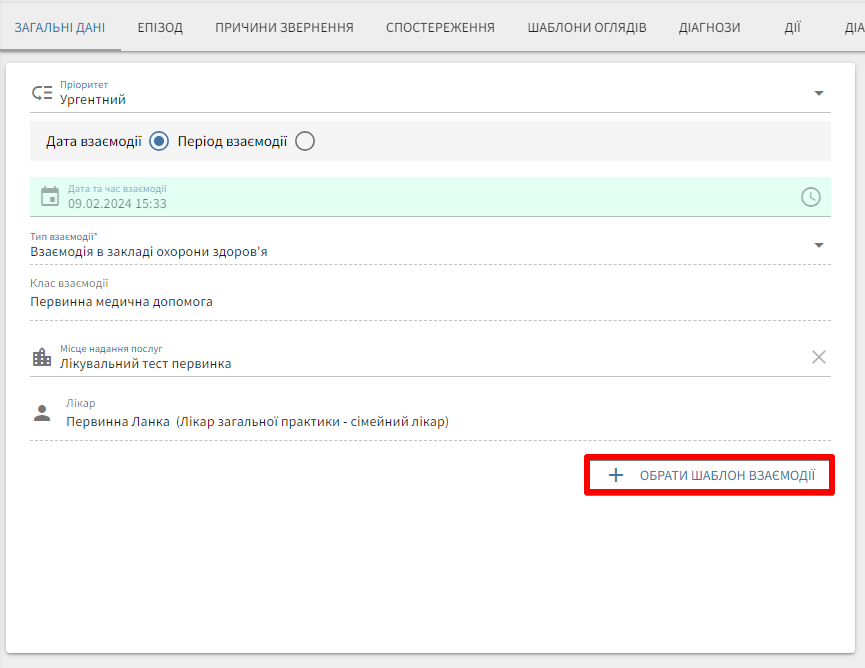Select the Період взаємодії radio button

click(x=305, y=141)
